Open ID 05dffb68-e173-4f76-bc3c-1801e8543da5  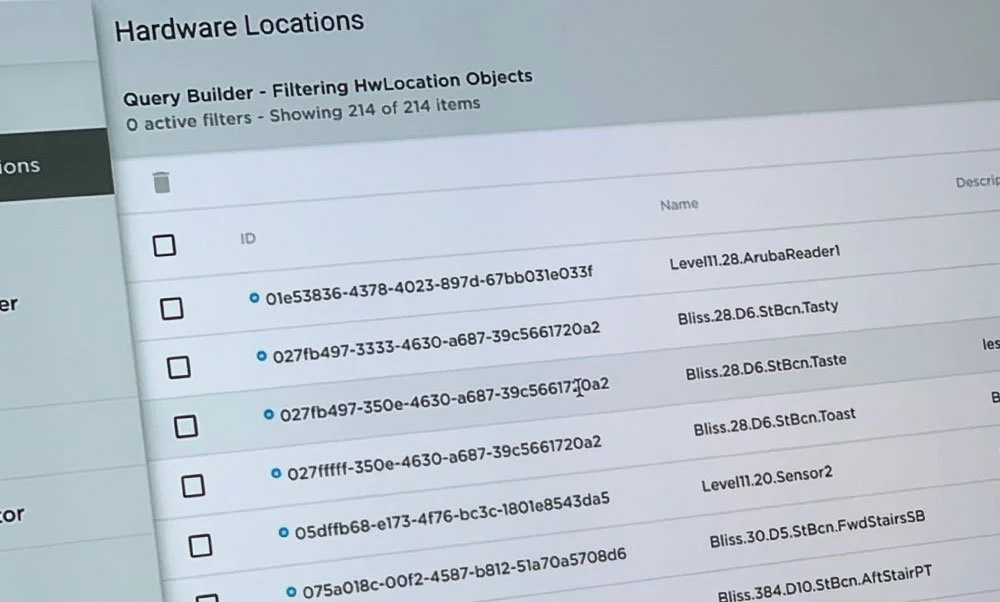click(452, 516)
